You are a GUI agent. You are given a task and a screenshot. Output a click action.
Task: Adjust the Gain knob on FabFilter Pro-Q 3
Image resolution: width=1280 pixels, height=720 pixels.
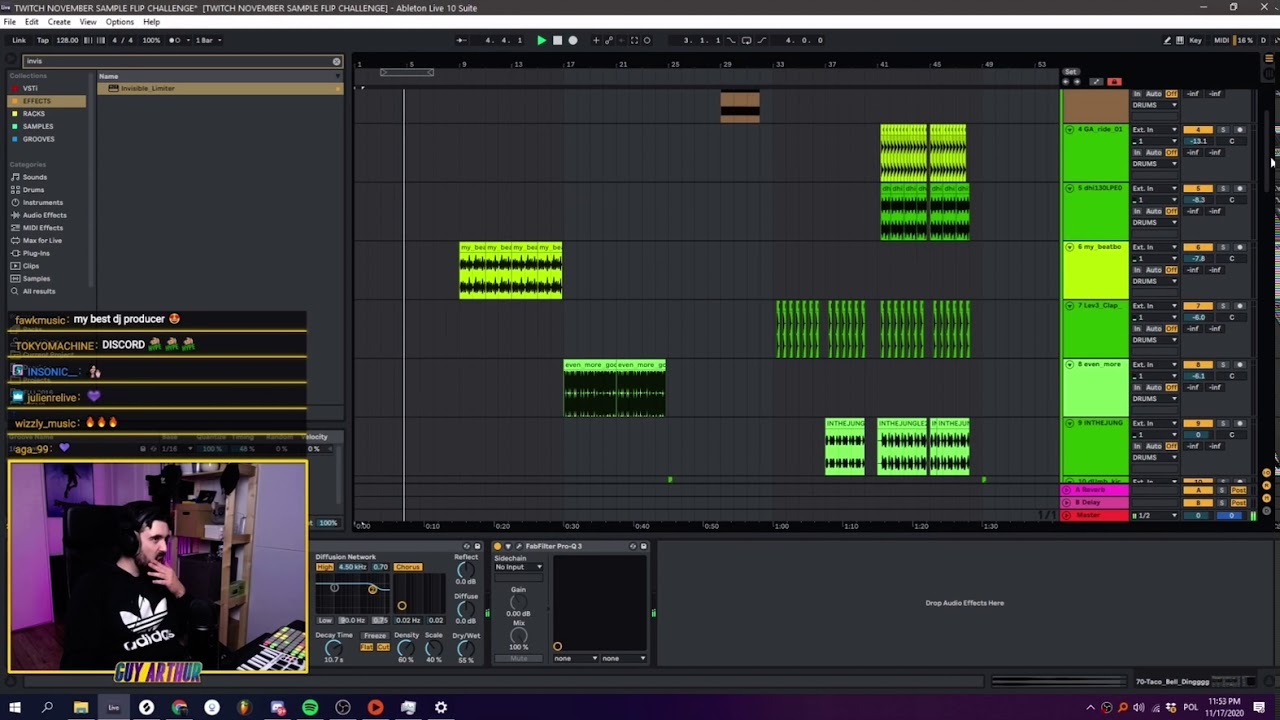point(518,601)
